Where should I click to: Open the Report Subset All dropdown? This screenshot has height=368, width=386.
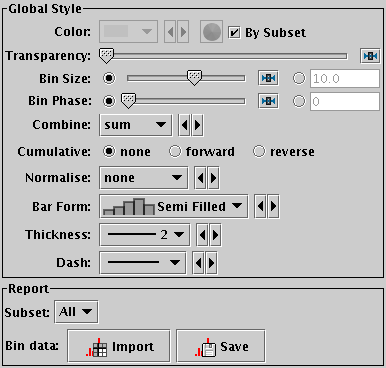tap(76, 312)
